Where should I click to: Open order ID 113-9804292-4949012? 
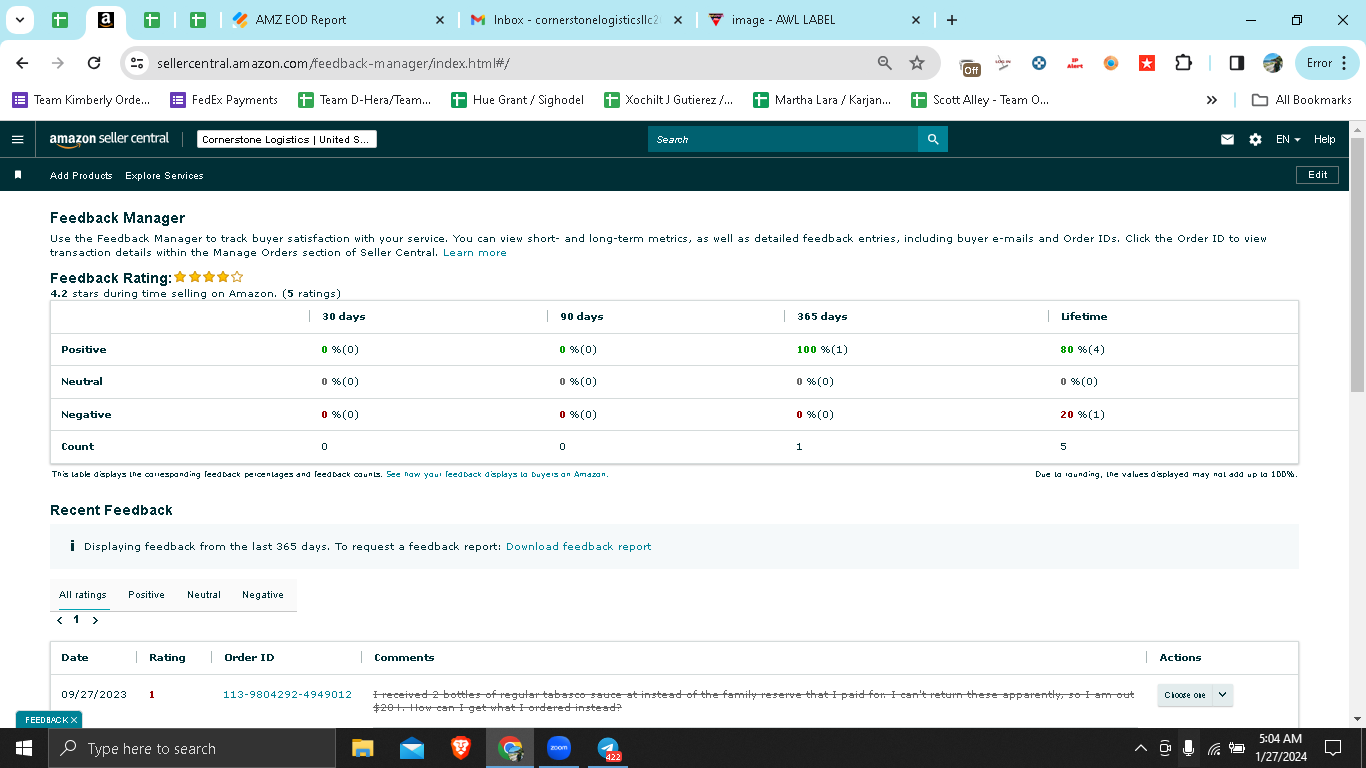click(287, 695)
